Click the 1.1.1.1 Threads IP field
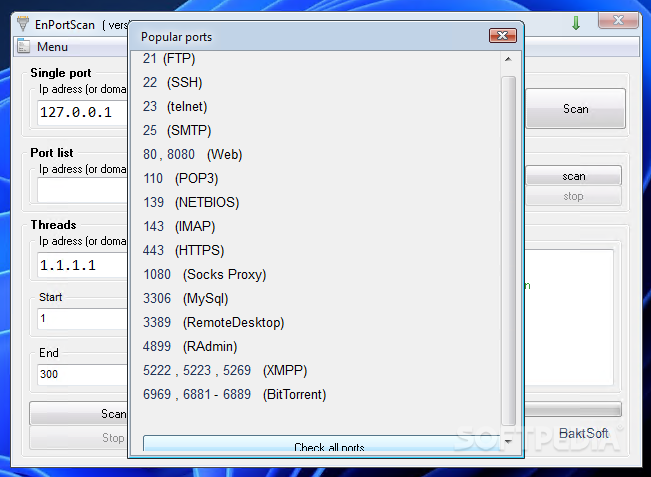Screen dimensions: 651x477 coord(82,265)
